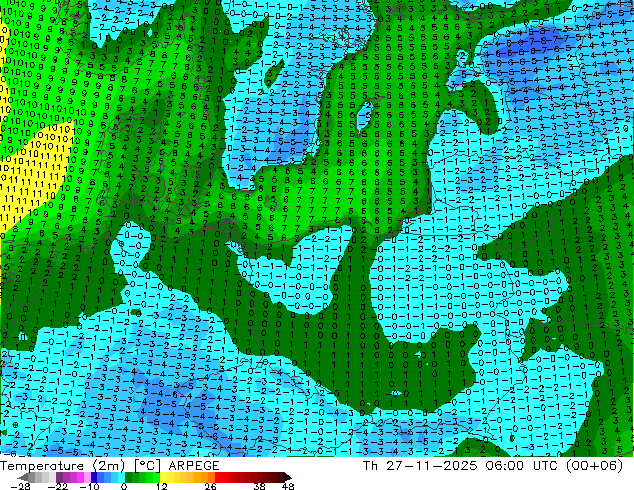
Task: Click the 'Temperature (2m)' title text
Action: (x=63, y=466)
